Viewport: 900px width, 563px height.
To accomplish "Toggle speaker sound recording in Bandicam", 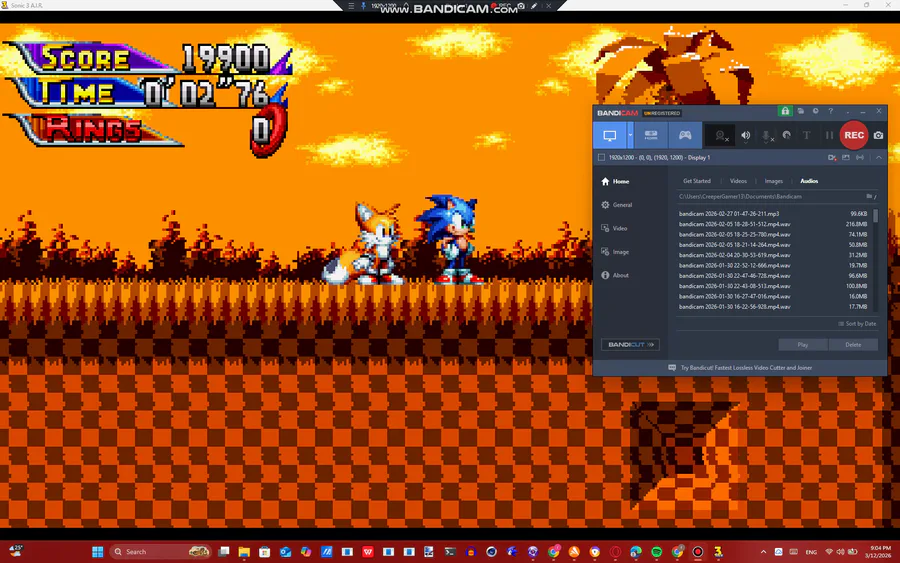I will tap(746, 135).
